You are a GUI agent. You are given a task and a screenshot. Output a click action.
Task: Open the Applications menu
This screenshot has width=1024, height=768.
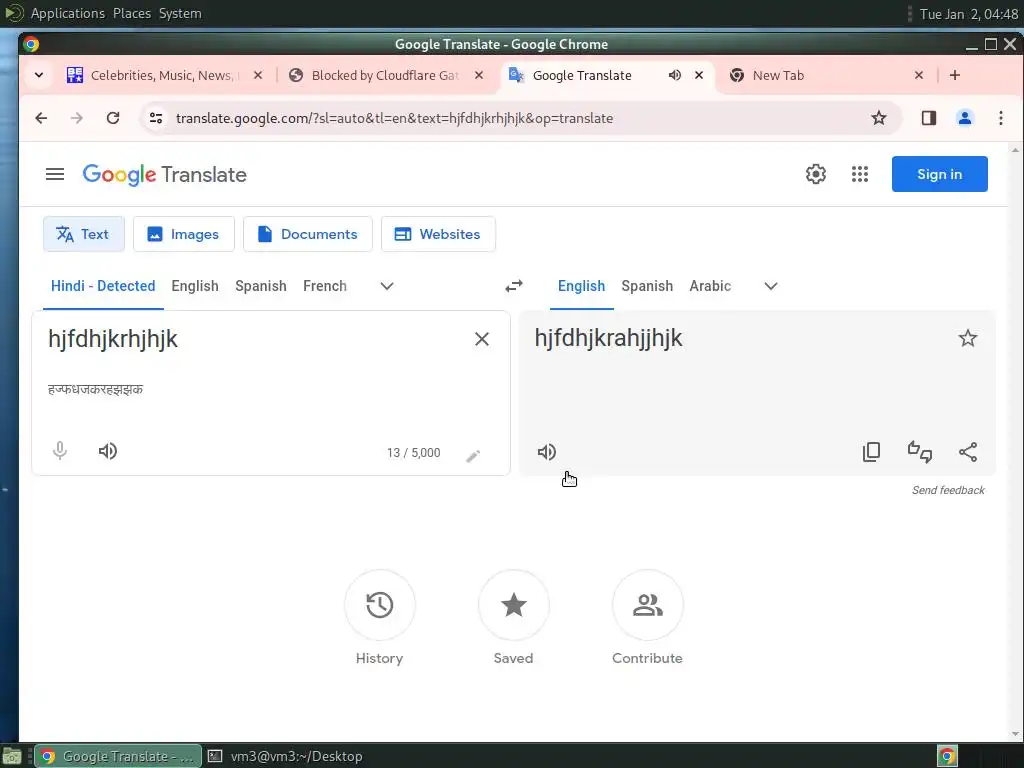point(67,13)
